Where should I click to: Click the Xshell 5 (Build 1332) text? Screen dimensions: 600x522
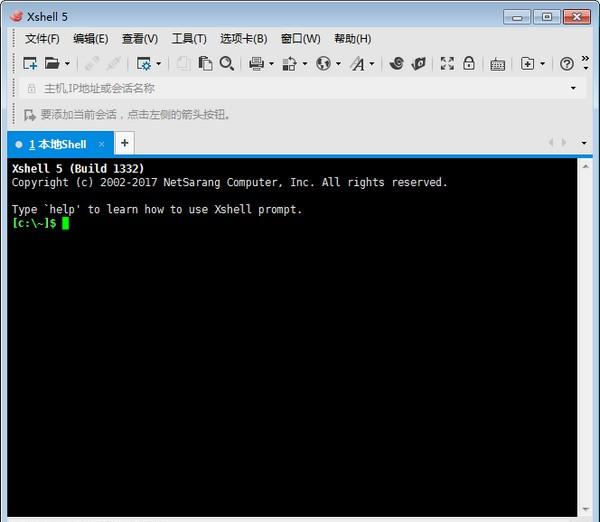click(78, 168)
